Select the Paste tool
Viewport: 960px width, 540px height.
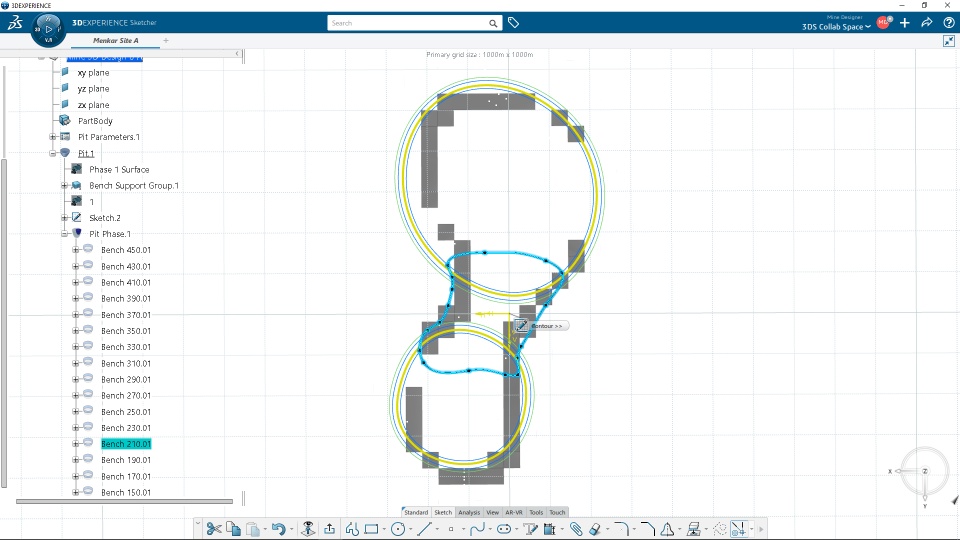[252, 529]
